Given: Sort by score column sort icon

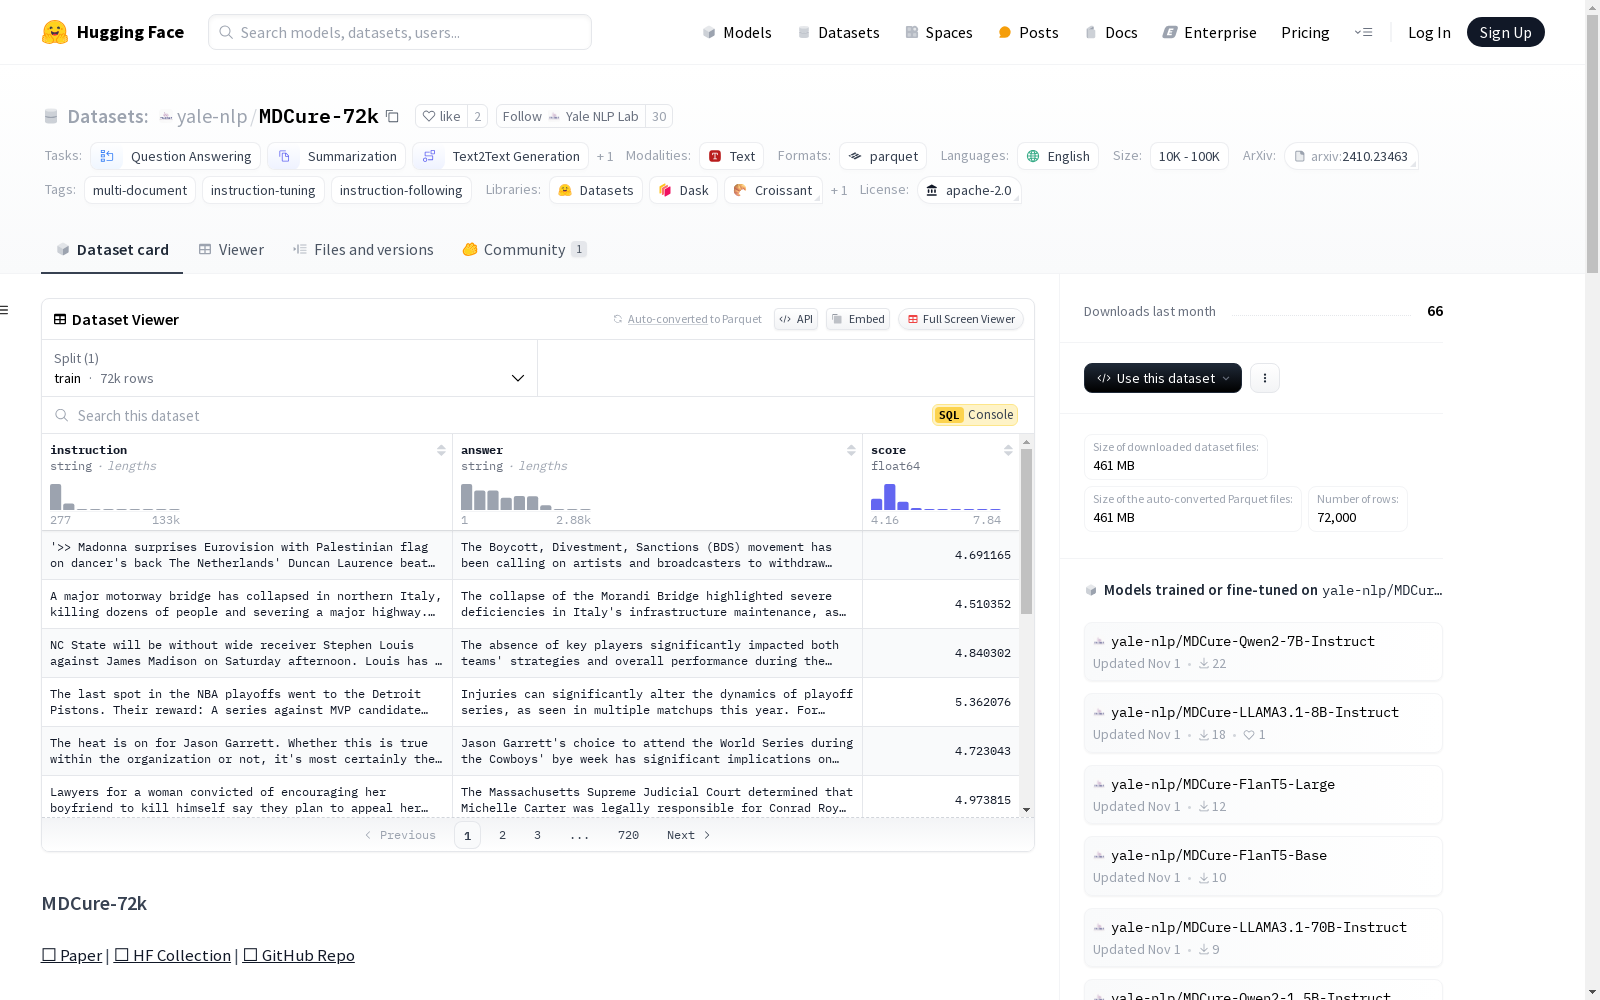Looking at the screenshot, I should tap(1008, 450).
